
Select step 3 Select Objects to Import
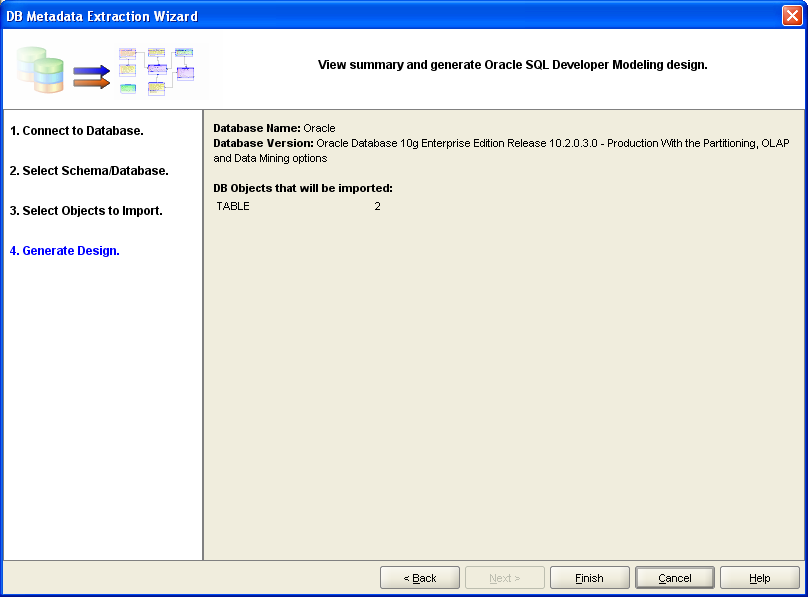86,211
